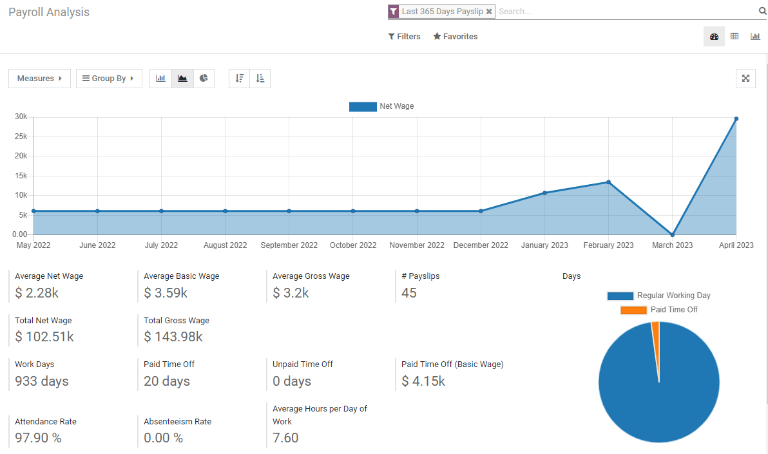Click the search magnifier icon
The width and height of the screenshot is (768, 454).
(x=762, y=12)
